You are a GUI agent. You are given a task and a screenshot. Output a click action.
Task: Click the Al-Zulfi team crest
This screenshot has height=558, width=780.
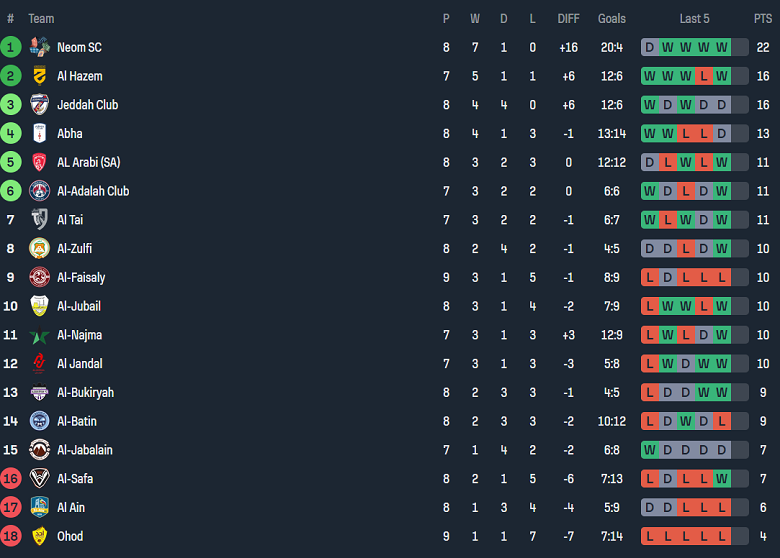click(39, 249)
